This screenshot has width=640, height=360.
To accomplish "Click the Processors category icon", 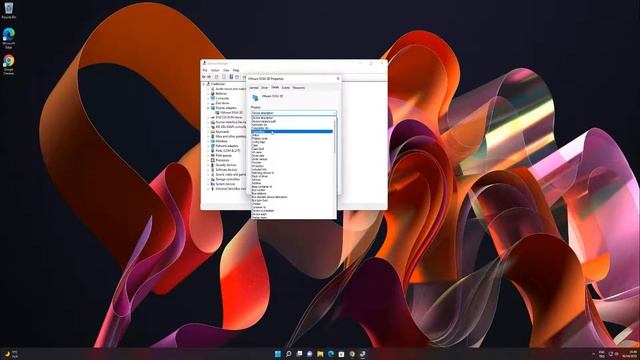I will (213, 160).
